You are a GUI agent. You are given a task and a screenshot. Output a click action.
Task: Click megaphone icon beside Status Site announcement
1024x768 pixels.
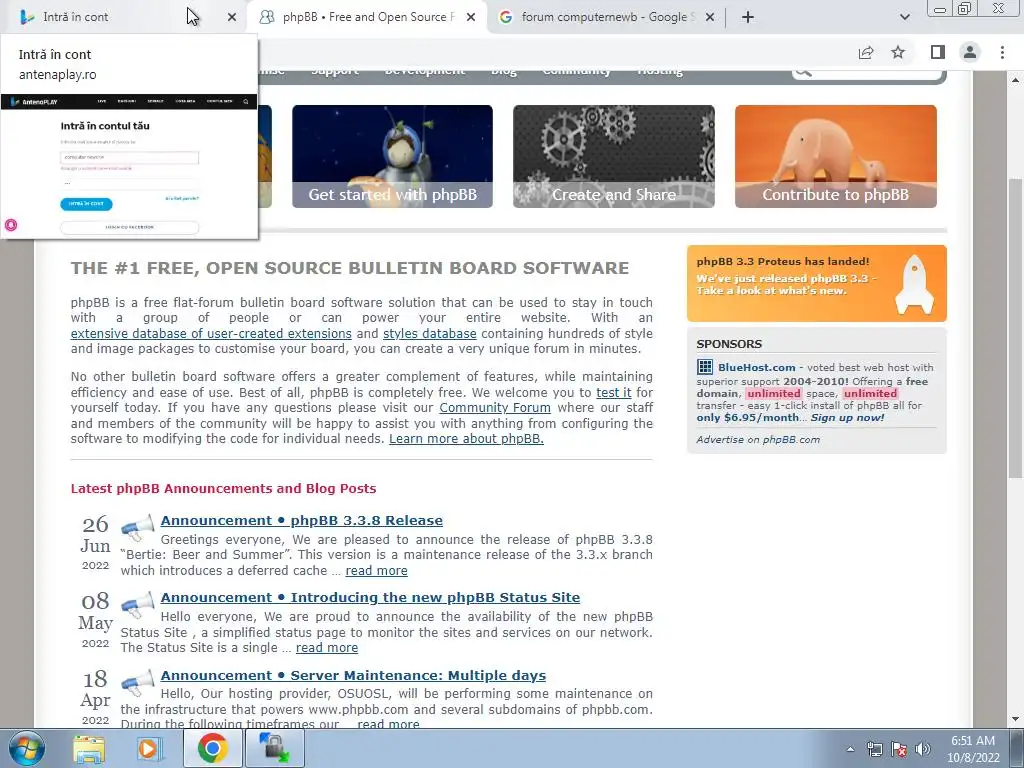138,605
